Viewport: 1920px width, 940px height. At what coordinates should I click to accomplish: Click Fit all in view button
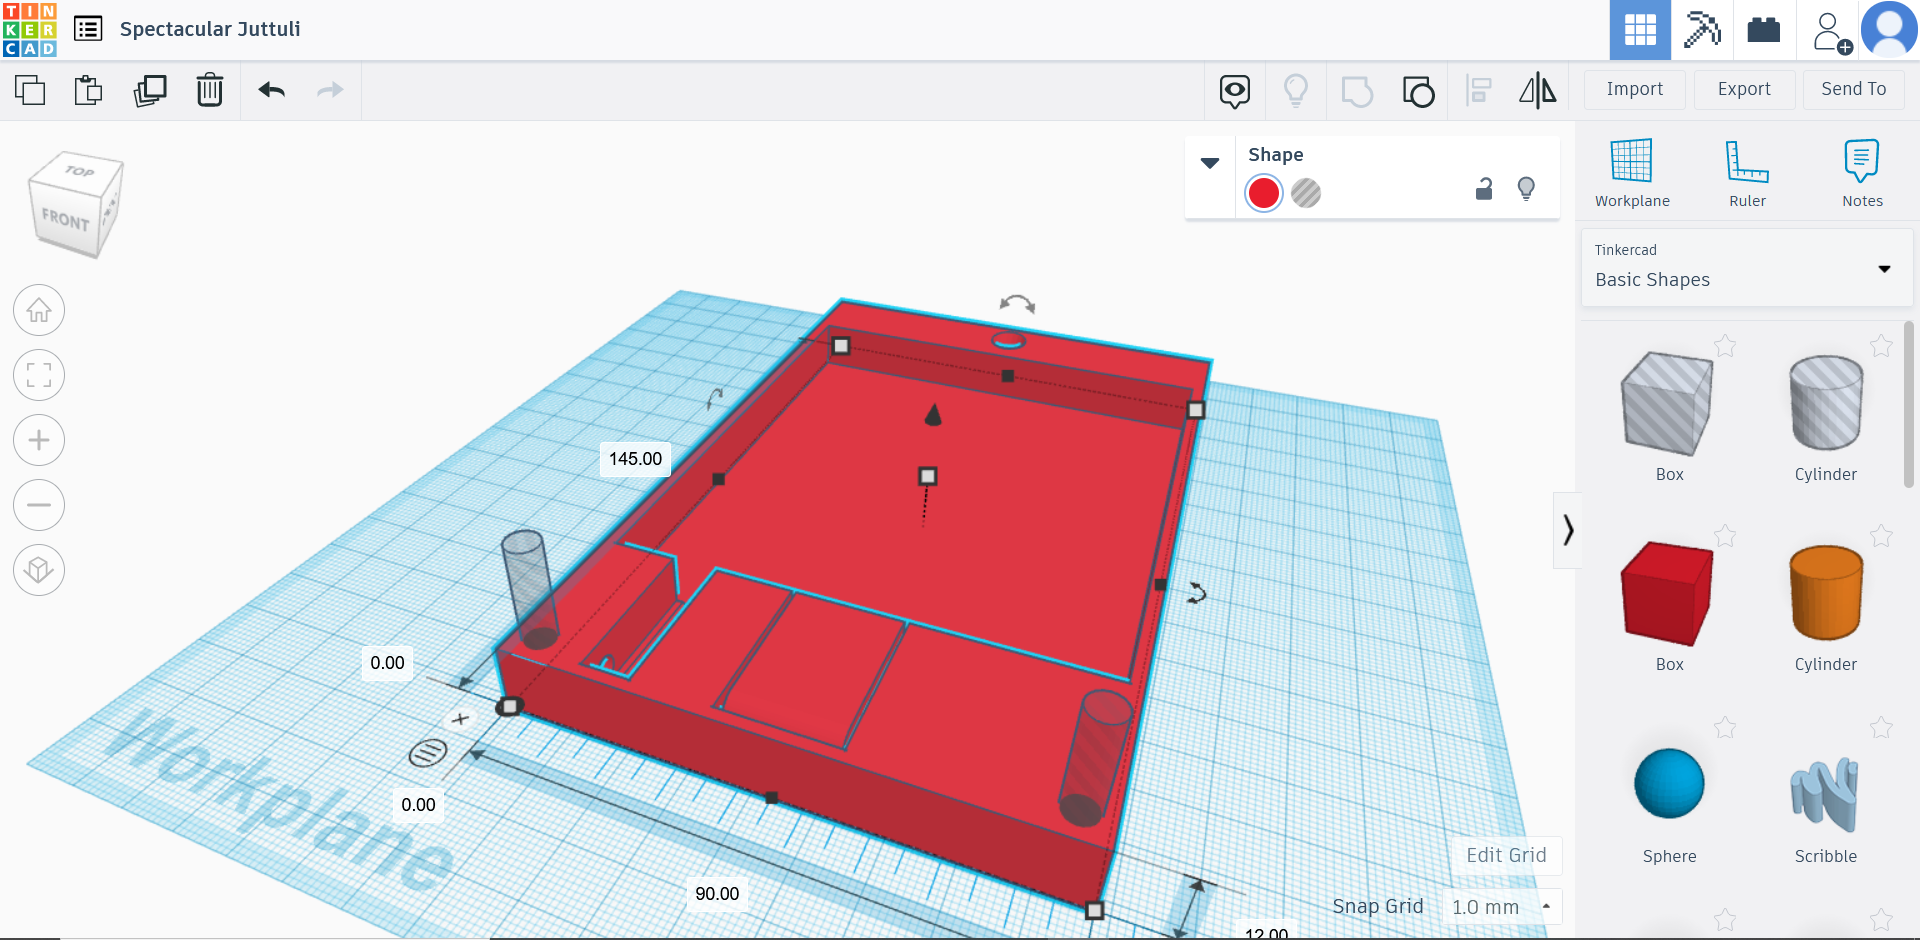tap(39, 375)
